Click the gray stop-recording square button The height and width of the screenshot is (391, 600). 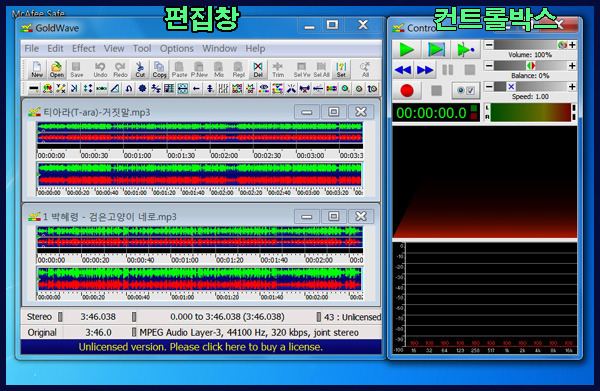point(436,90)
